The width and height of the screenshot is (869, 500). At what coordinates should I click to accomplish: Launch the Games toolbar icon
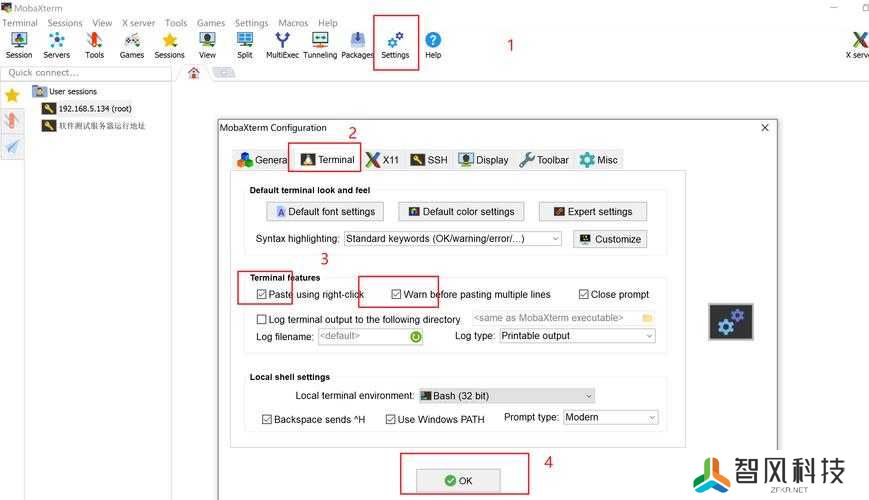tap(132, 45)
